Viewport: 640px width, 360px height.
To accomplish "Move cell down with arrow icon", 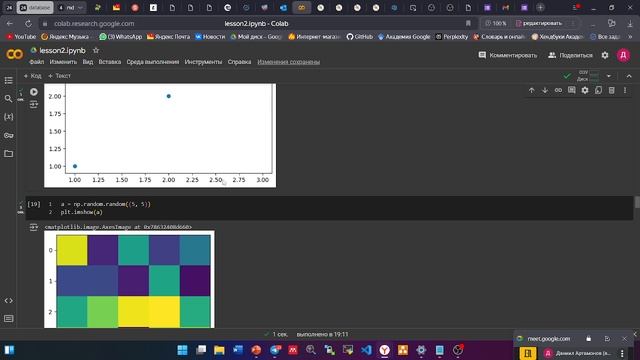I will pos(545,90).
